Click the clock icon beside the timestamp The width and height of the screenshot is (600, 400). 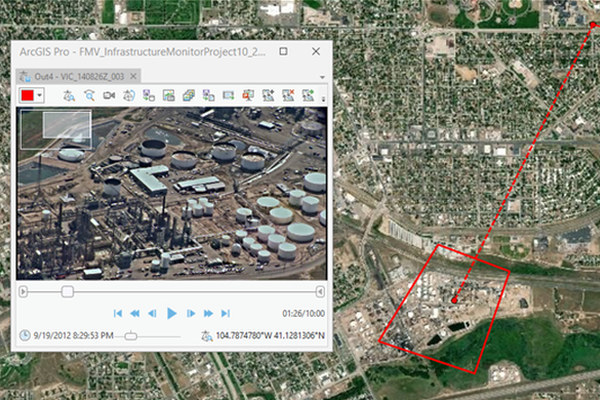24,336
